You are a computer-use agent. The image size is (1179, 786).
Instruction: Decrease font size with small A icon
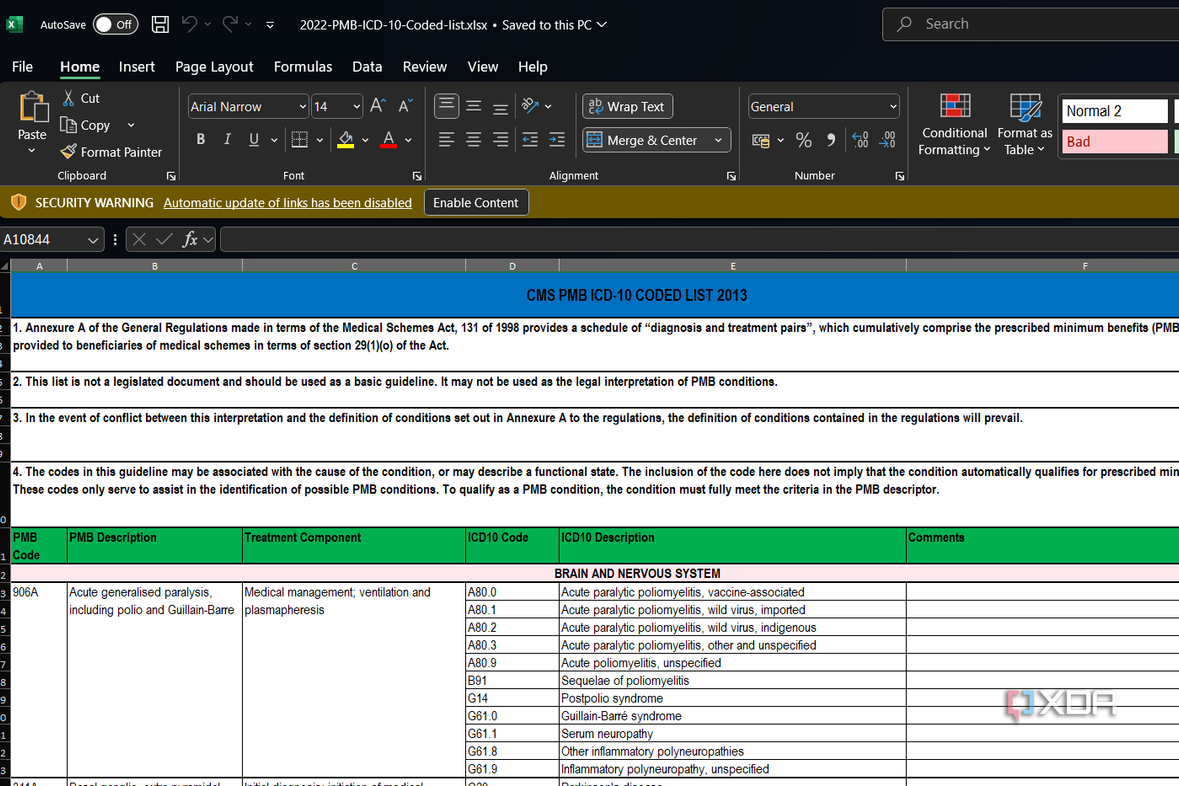(x=405, y=106)
